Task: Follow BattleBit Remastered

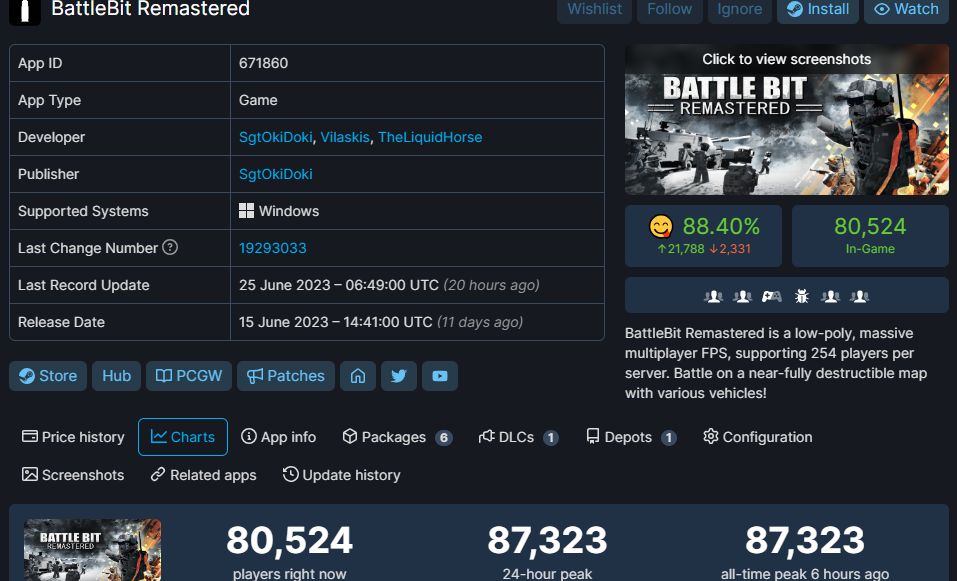Action: 670,9
